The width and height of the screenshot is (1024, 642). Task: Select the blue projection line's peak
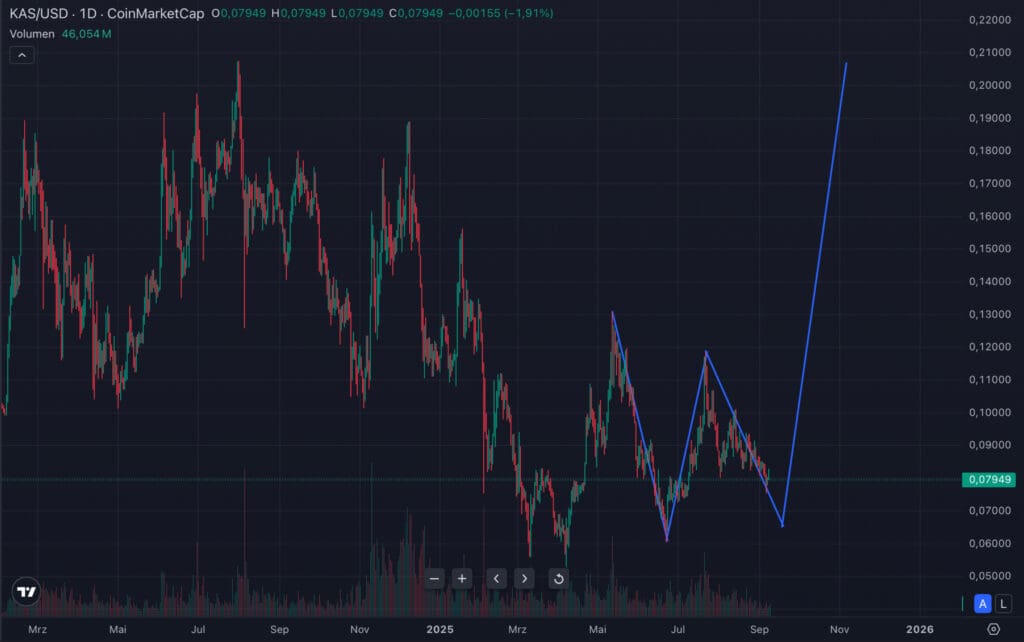(846, 64)
